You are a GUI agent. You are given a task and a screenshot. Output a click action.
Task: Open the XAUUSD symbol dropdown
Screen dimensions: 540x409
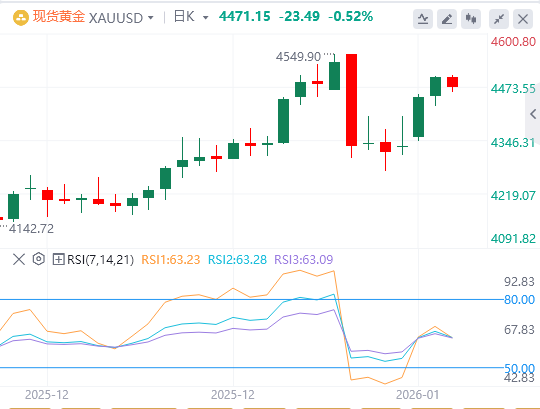point(150,18)
